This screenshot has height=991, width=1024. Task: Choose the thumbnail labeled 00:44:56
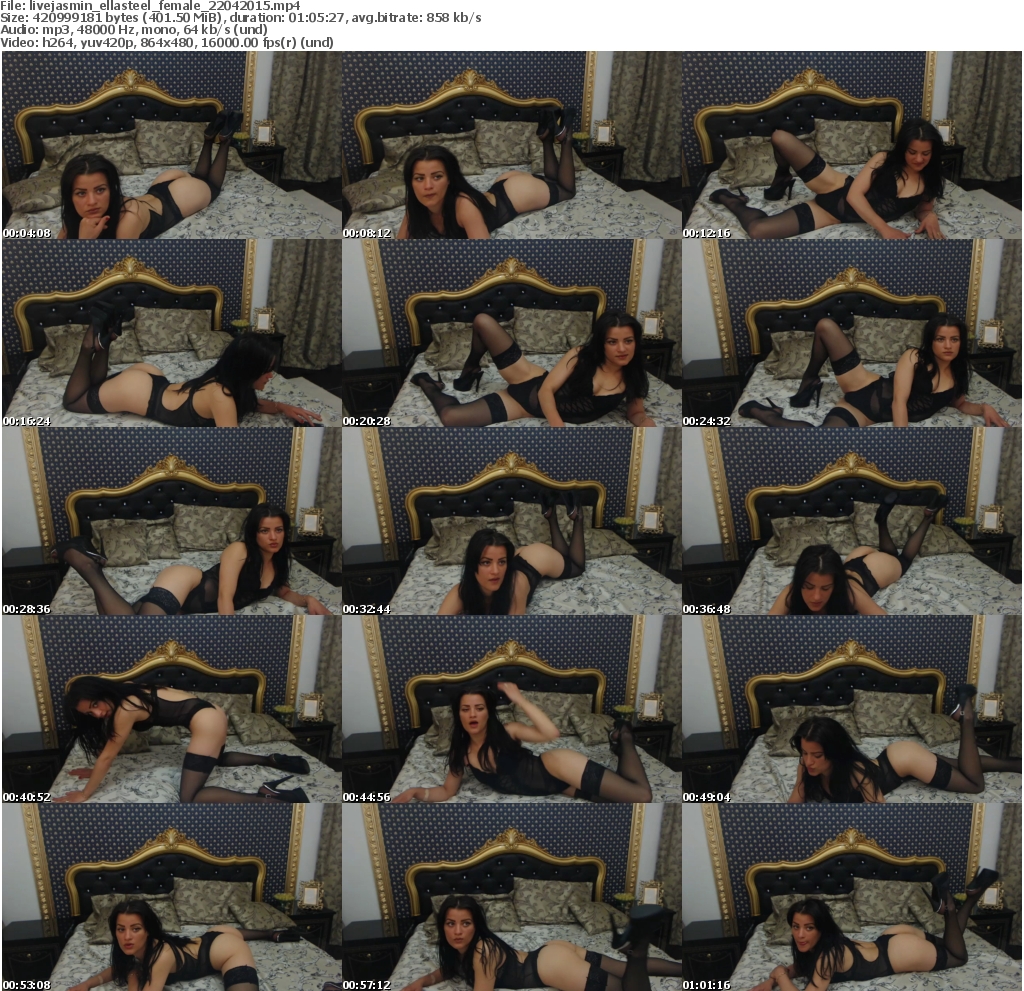tap(511, 709)
